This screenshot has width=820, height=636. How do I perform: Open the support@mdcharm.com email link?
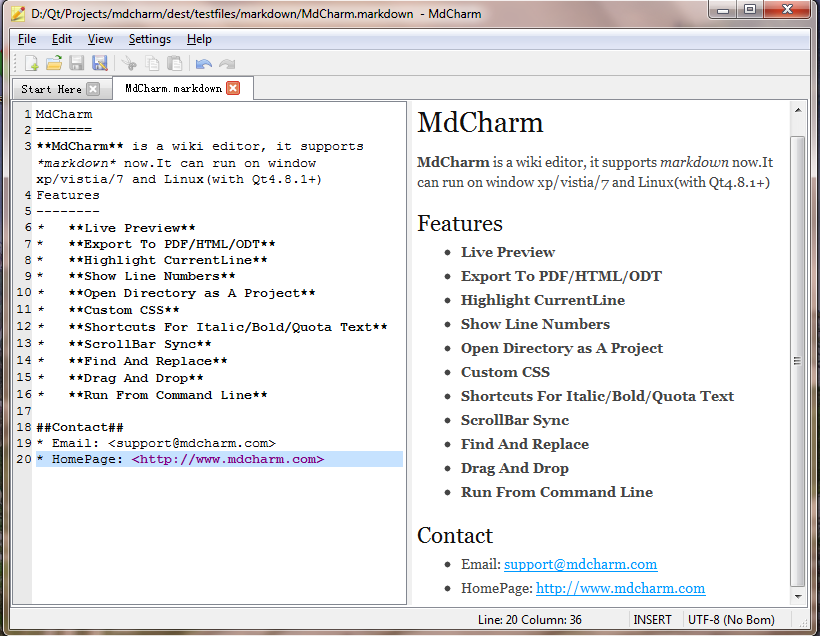(580, 564)
